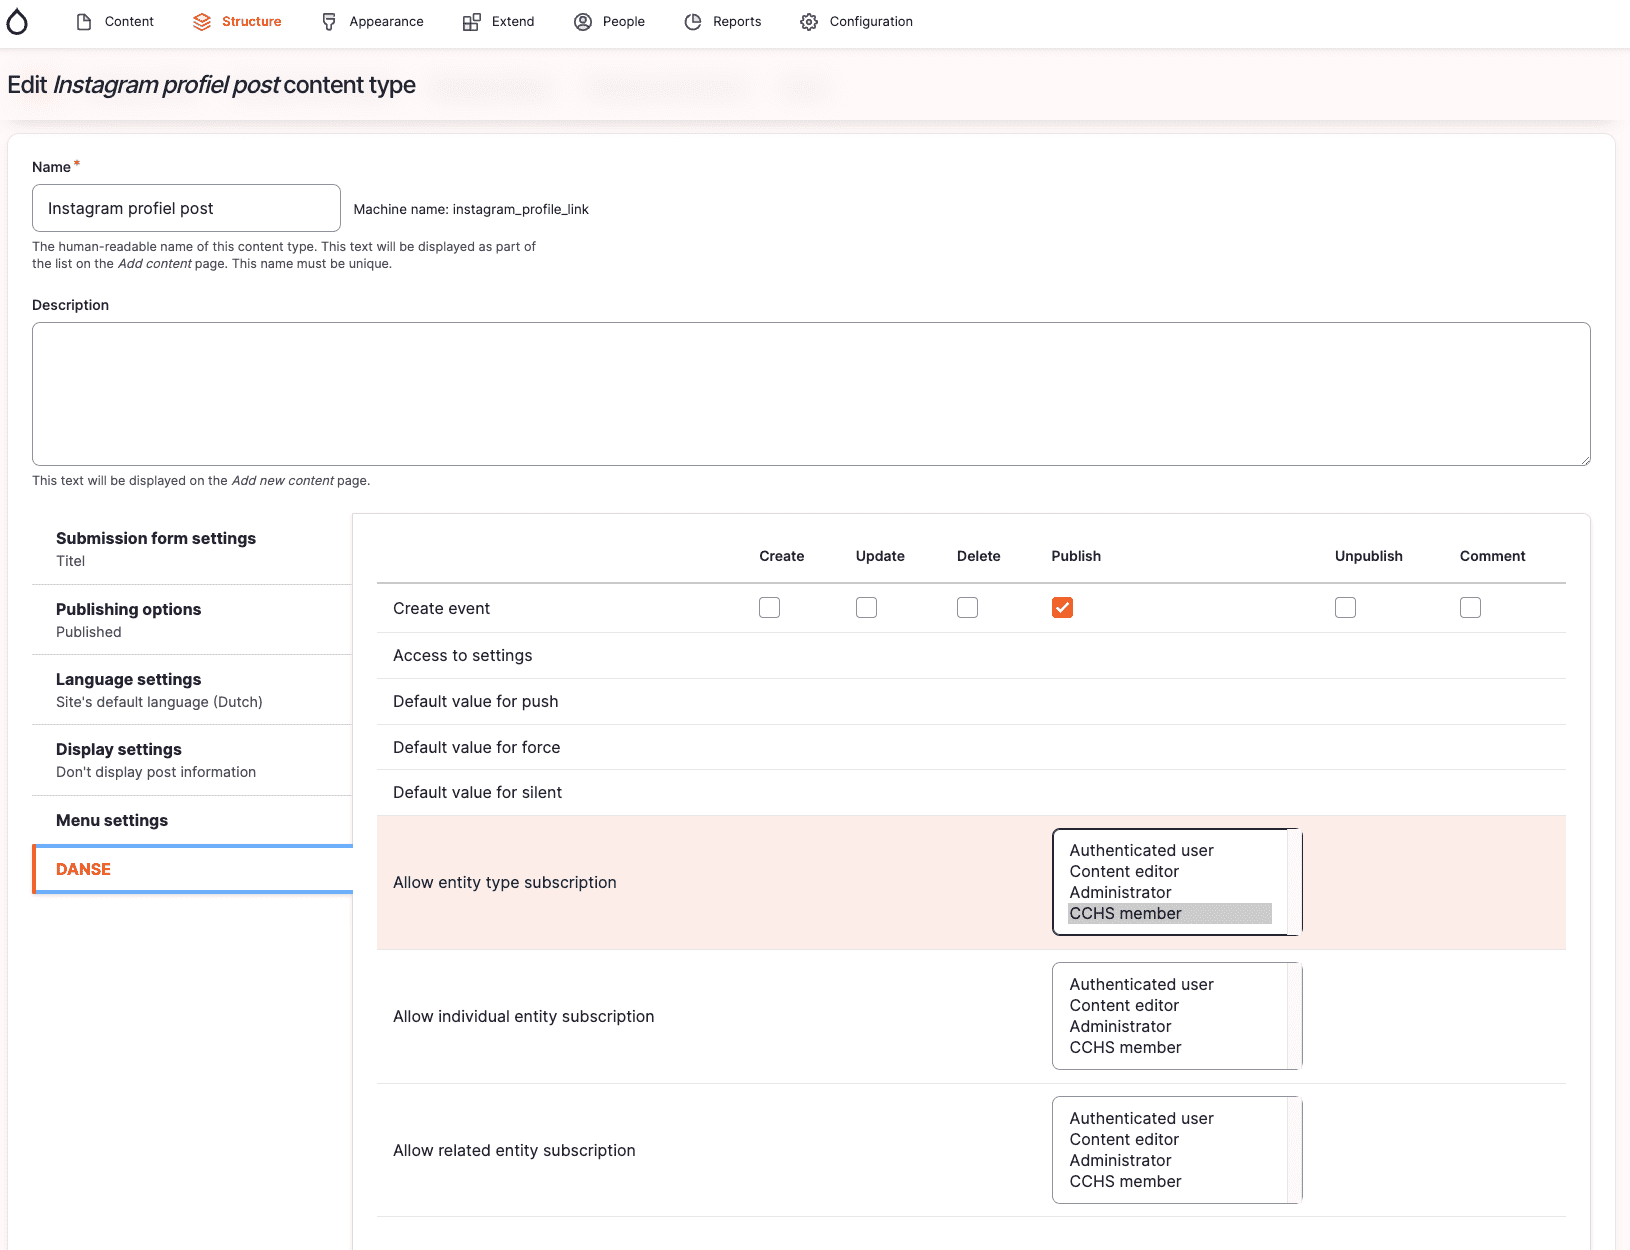Click the Unpublish column header
Image resolution: width=1630 pixels, height=1250 pixels.
pyautogui.click(x=1369, y=556)
